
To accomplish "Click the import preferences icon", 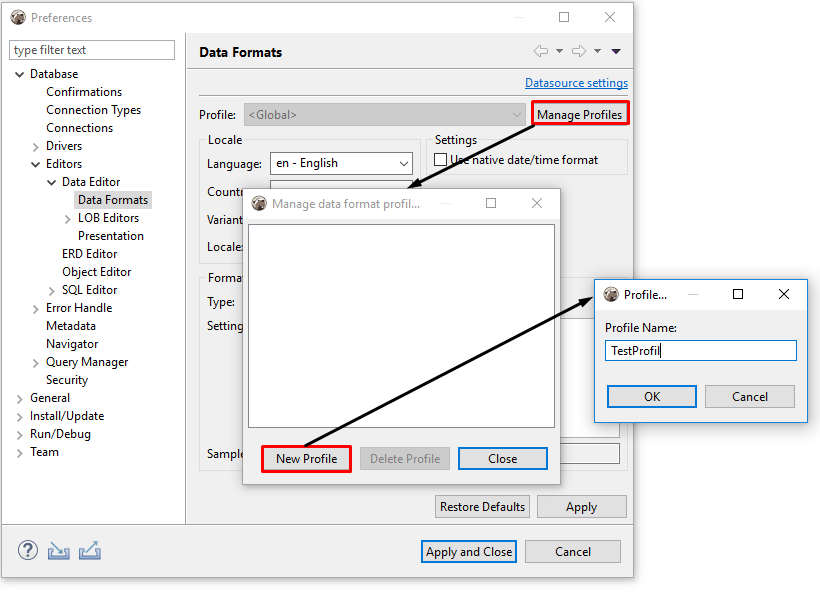I will point(58,550).
